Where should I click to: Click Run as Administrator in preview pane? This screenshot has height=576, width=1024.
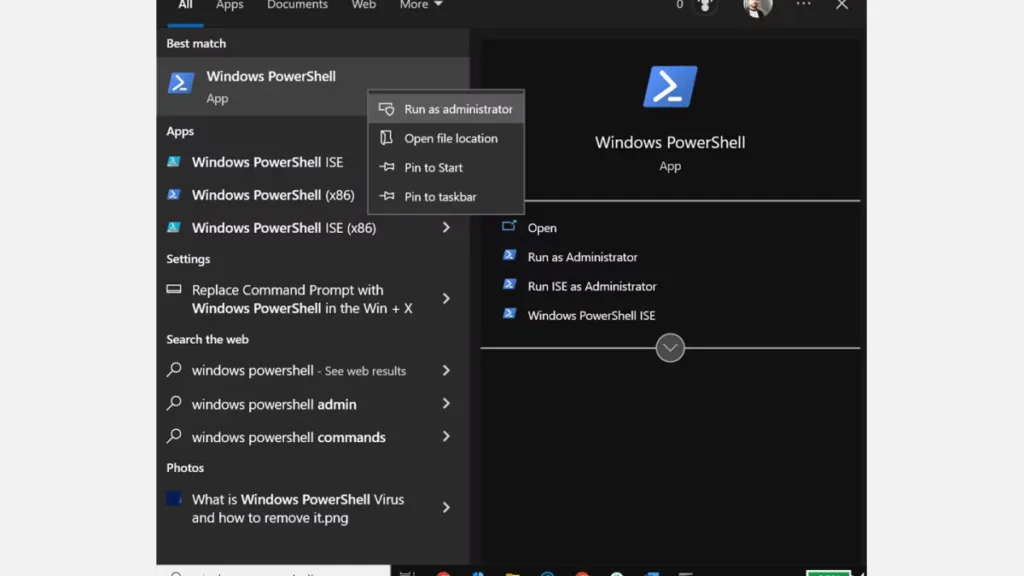[583, 257]
